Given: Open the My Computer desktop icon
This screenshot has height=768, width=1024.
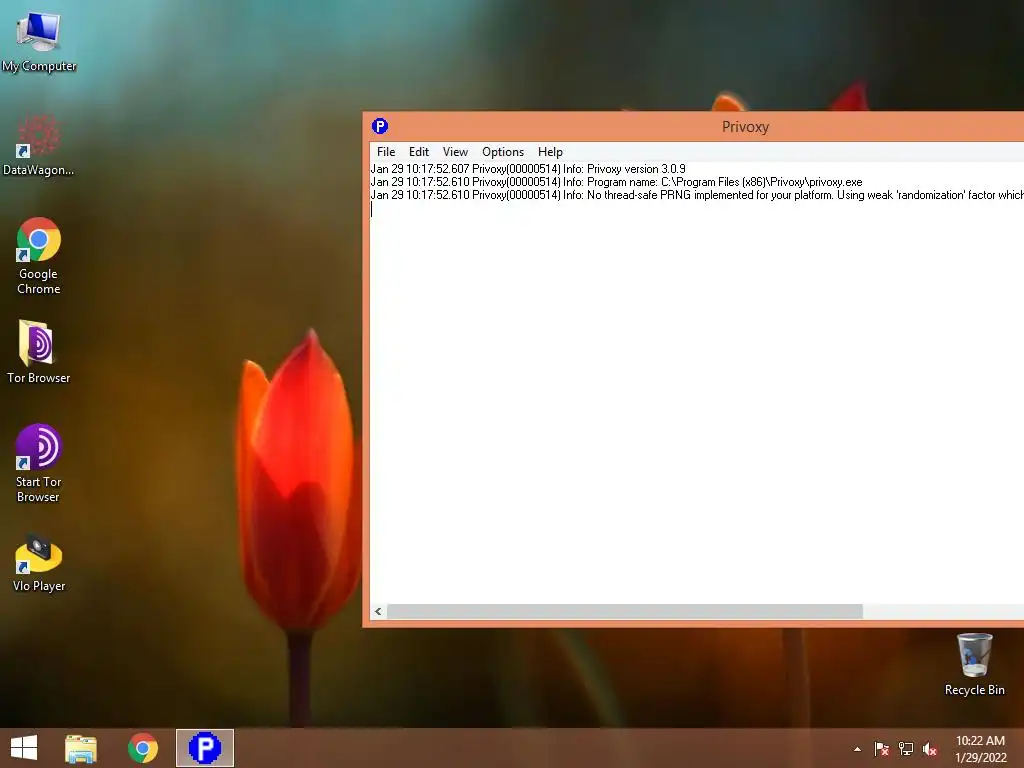Looking at the screenshot, I should click(39, 40).
